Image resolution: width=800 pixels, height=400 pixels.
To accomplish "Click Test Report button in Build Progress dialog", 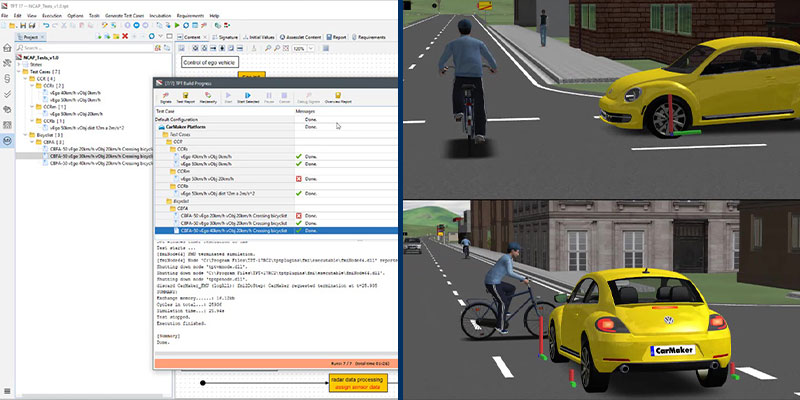I will tap(186, 98).
